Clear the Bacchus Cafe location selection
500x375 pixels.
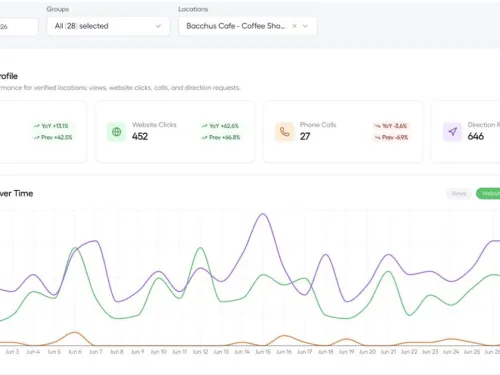point(294,26)
